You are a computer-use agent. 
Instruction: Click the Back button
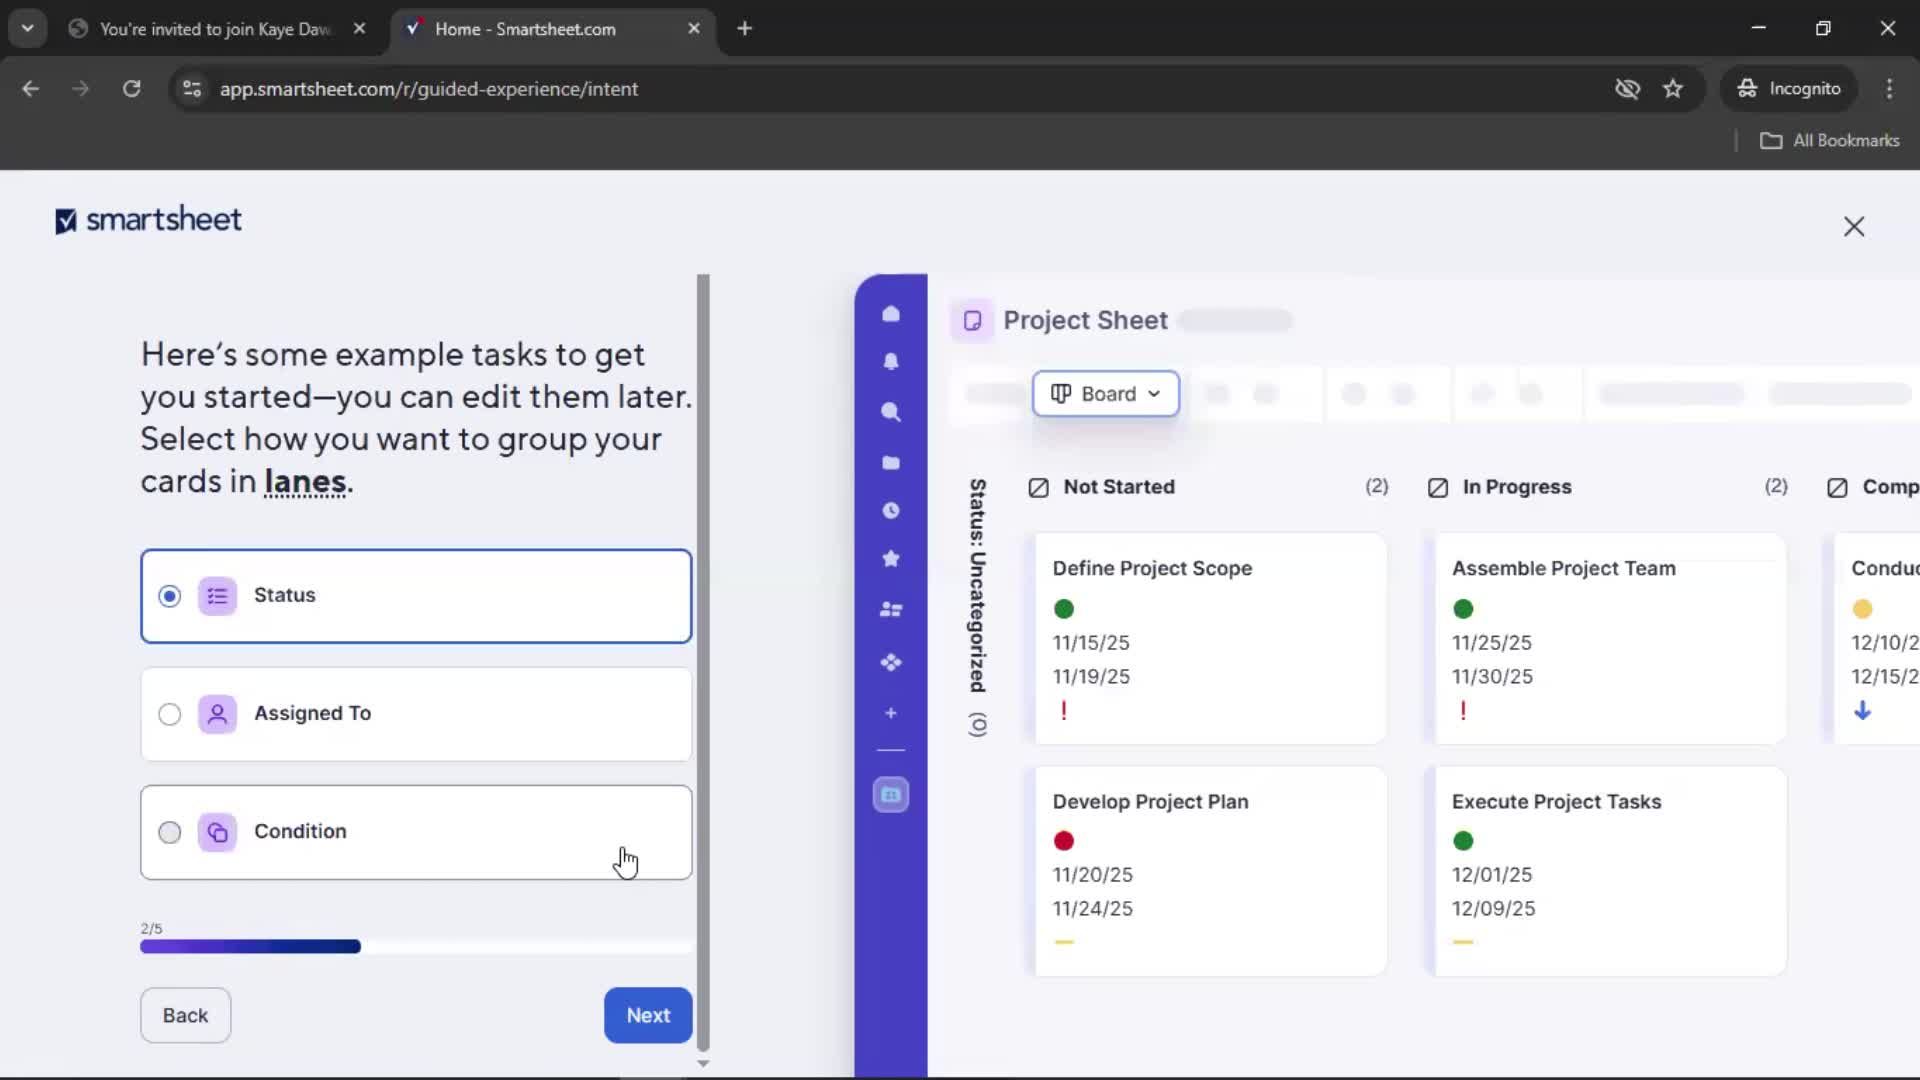(x=185, y=1015)
